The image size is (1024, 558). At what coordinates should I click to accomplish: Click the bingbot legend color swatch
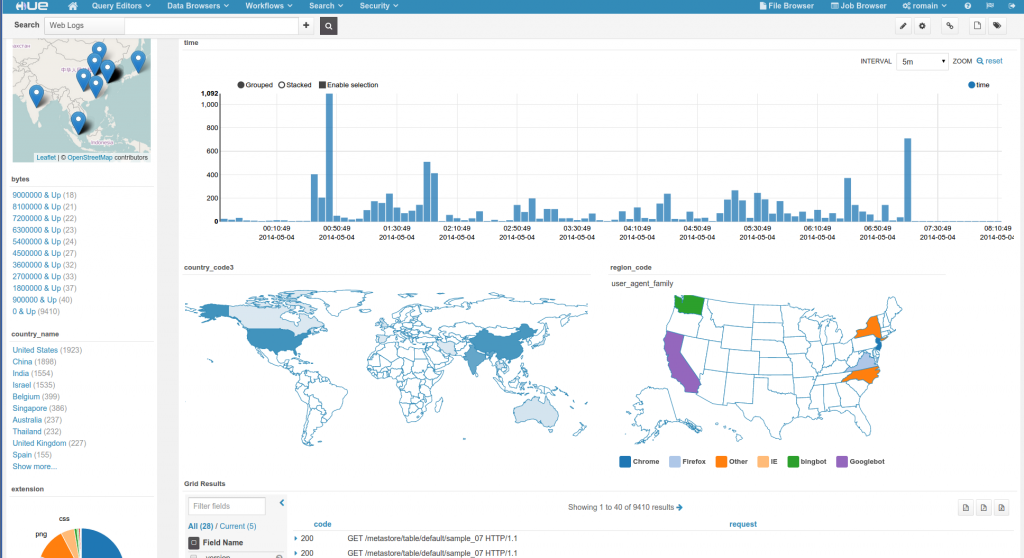[793, 462]
